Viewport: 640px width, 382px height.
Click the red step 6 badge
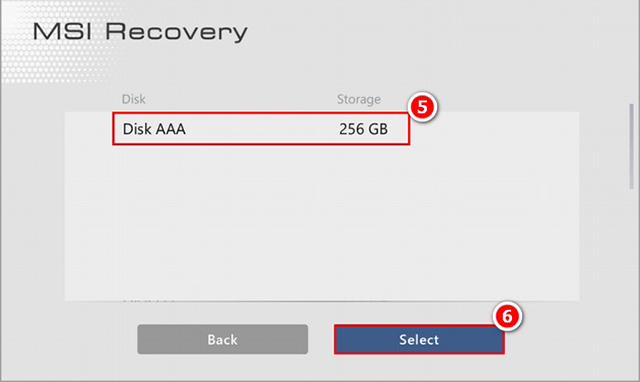tap(507, 316)
